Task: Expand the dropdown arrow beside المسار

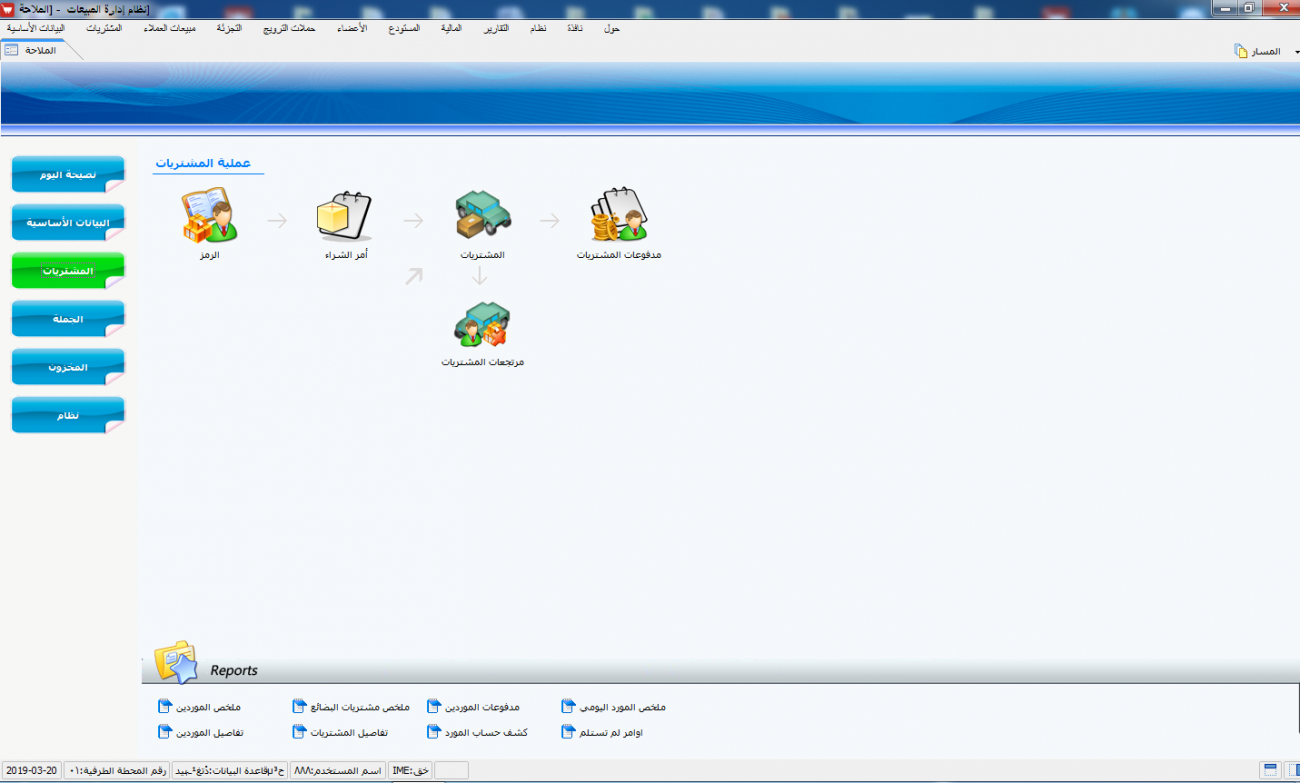Action: (x=1297, y=51)
